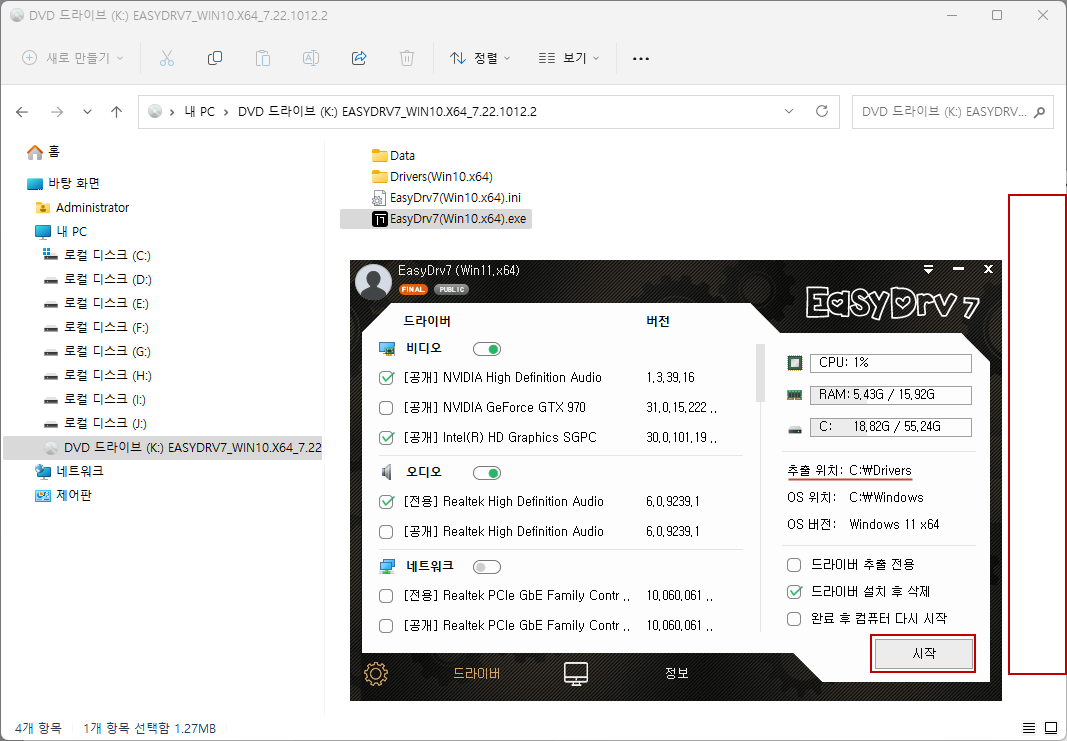Click chevron after 내 PC in address bar
Image resolution: width=1067 pixels, height=741 pixels.
(x=227, y=112)
